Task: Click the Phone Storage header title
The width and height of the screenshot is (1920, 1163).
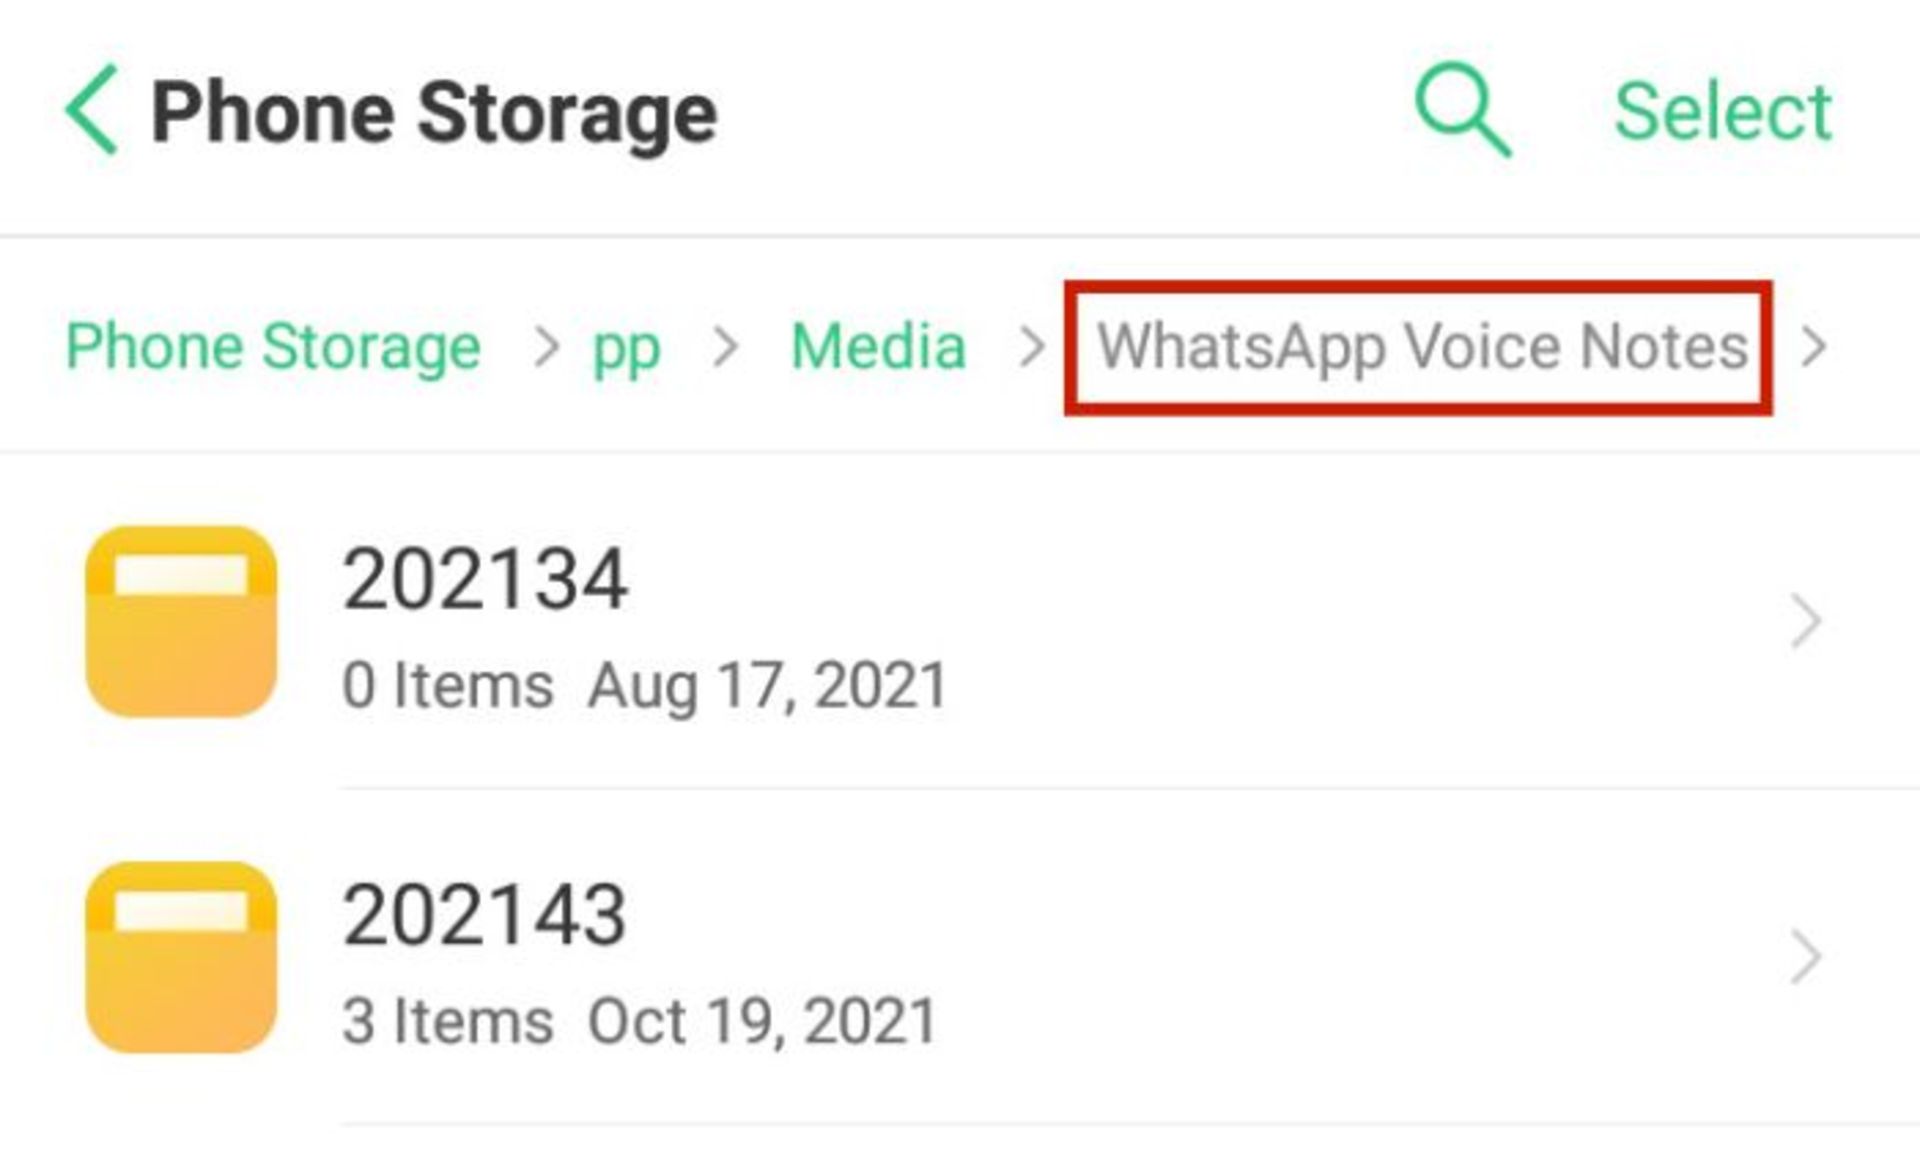Action: click(434, 113)
